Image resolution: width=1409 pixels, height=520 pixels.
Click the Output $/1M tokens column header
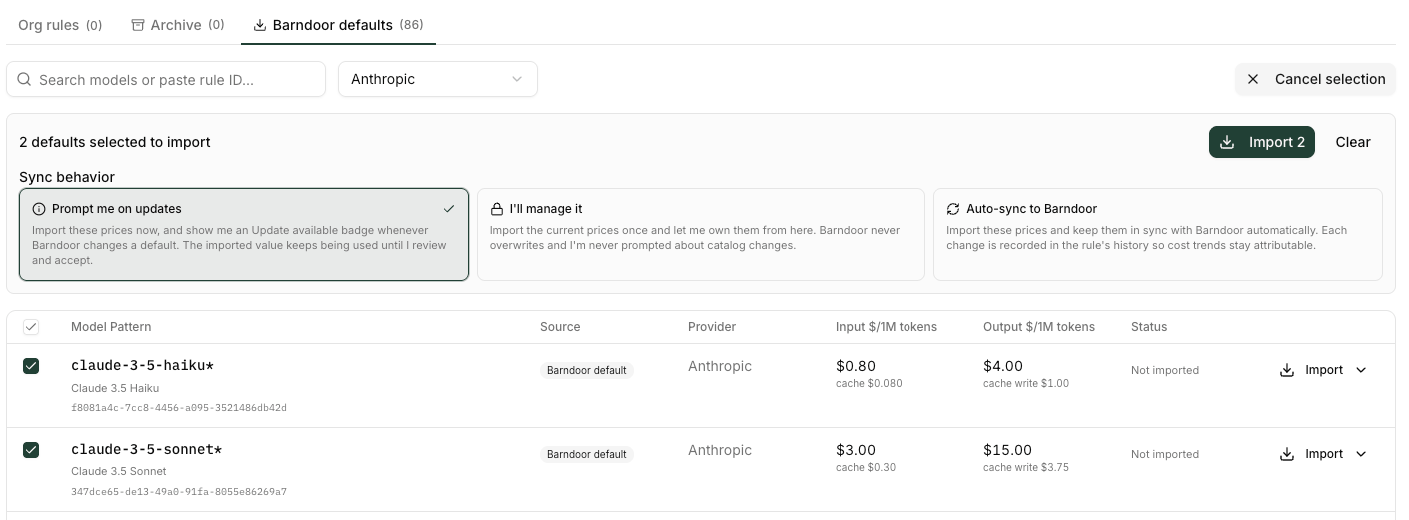tap(1039, 327)
